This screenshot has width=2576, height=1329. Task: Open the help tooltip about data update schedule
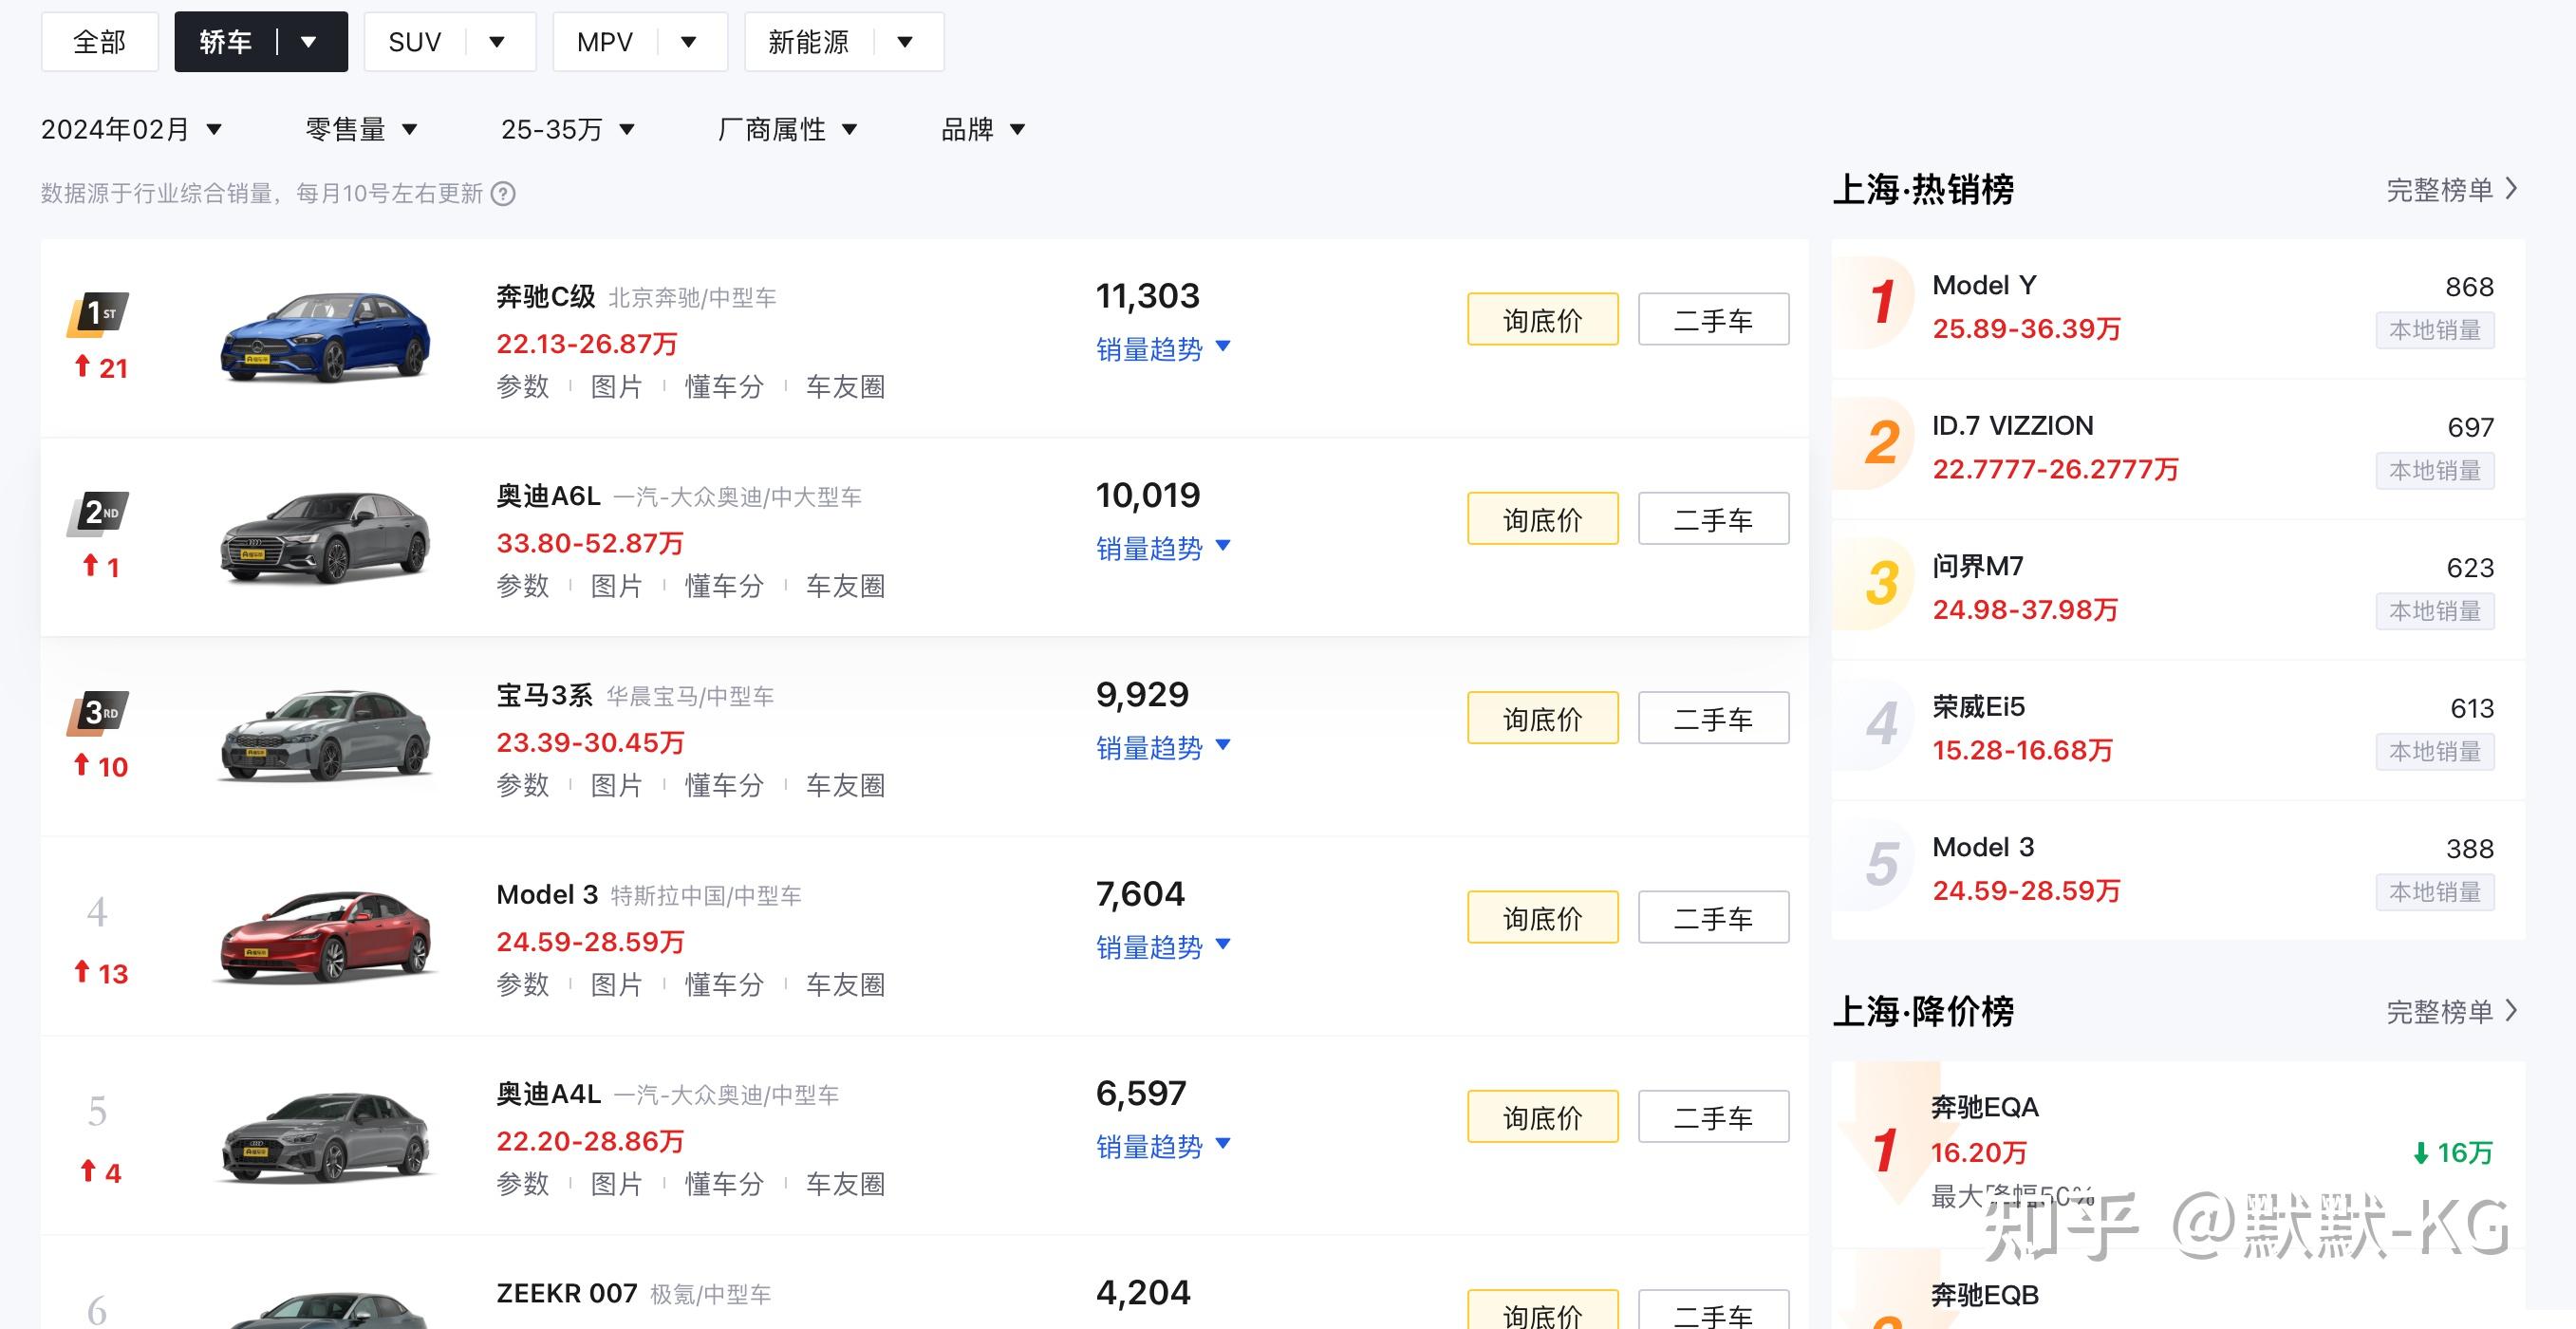click(503, 193)
